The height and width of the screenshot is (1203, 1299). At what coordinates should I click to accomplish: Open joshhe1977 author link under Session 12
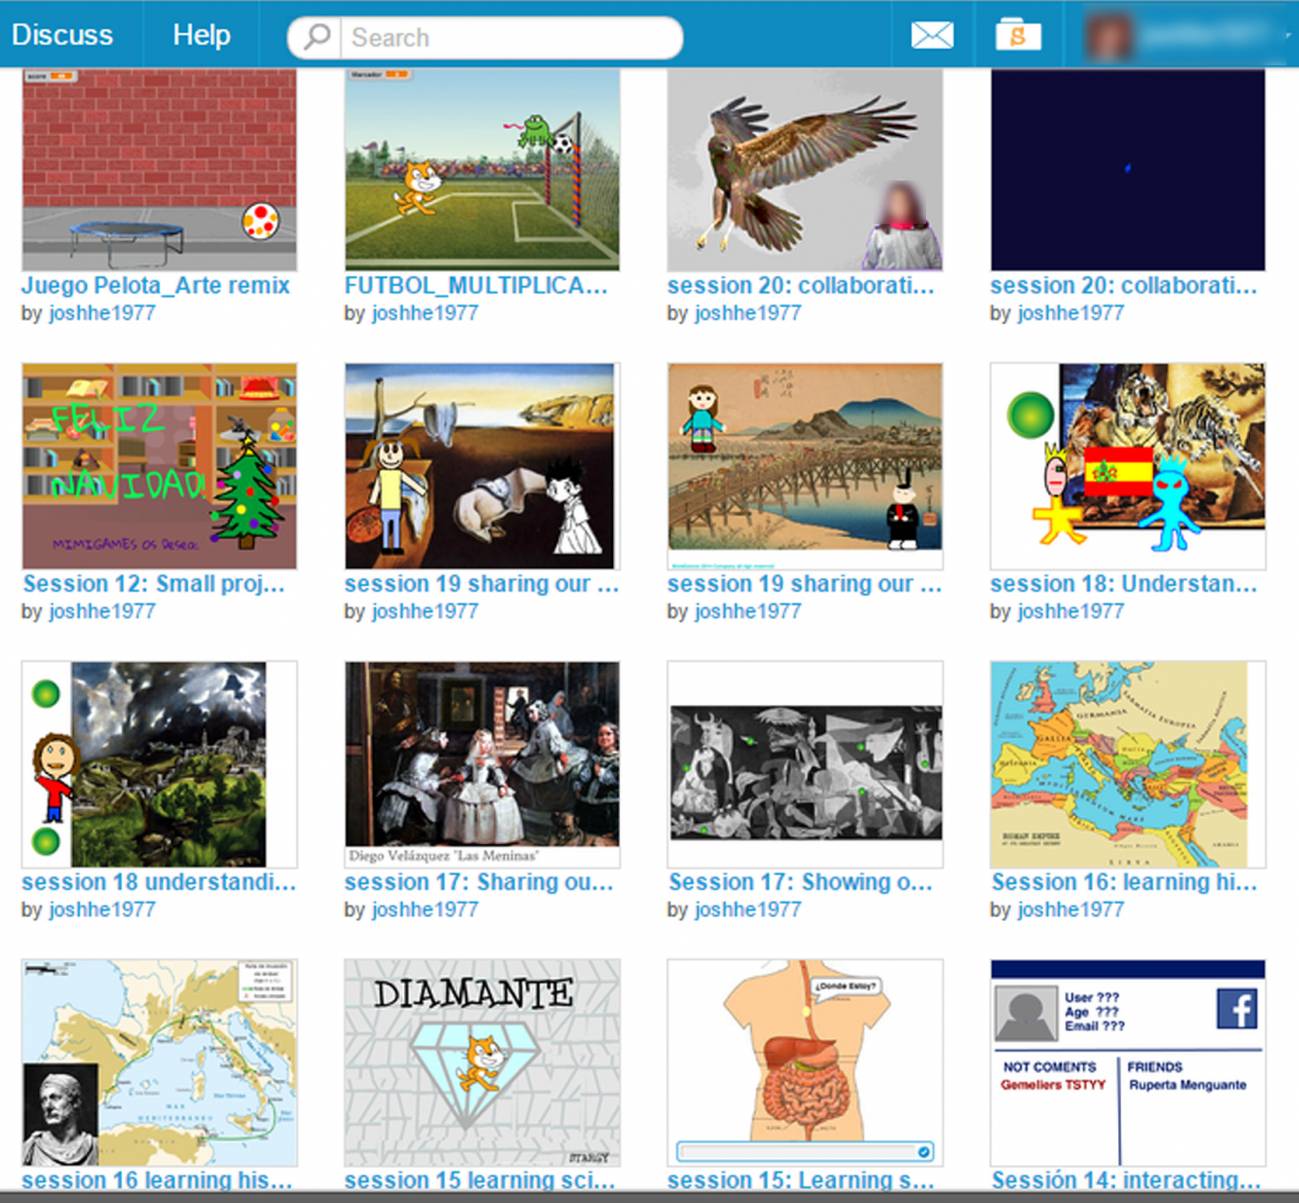102,611
